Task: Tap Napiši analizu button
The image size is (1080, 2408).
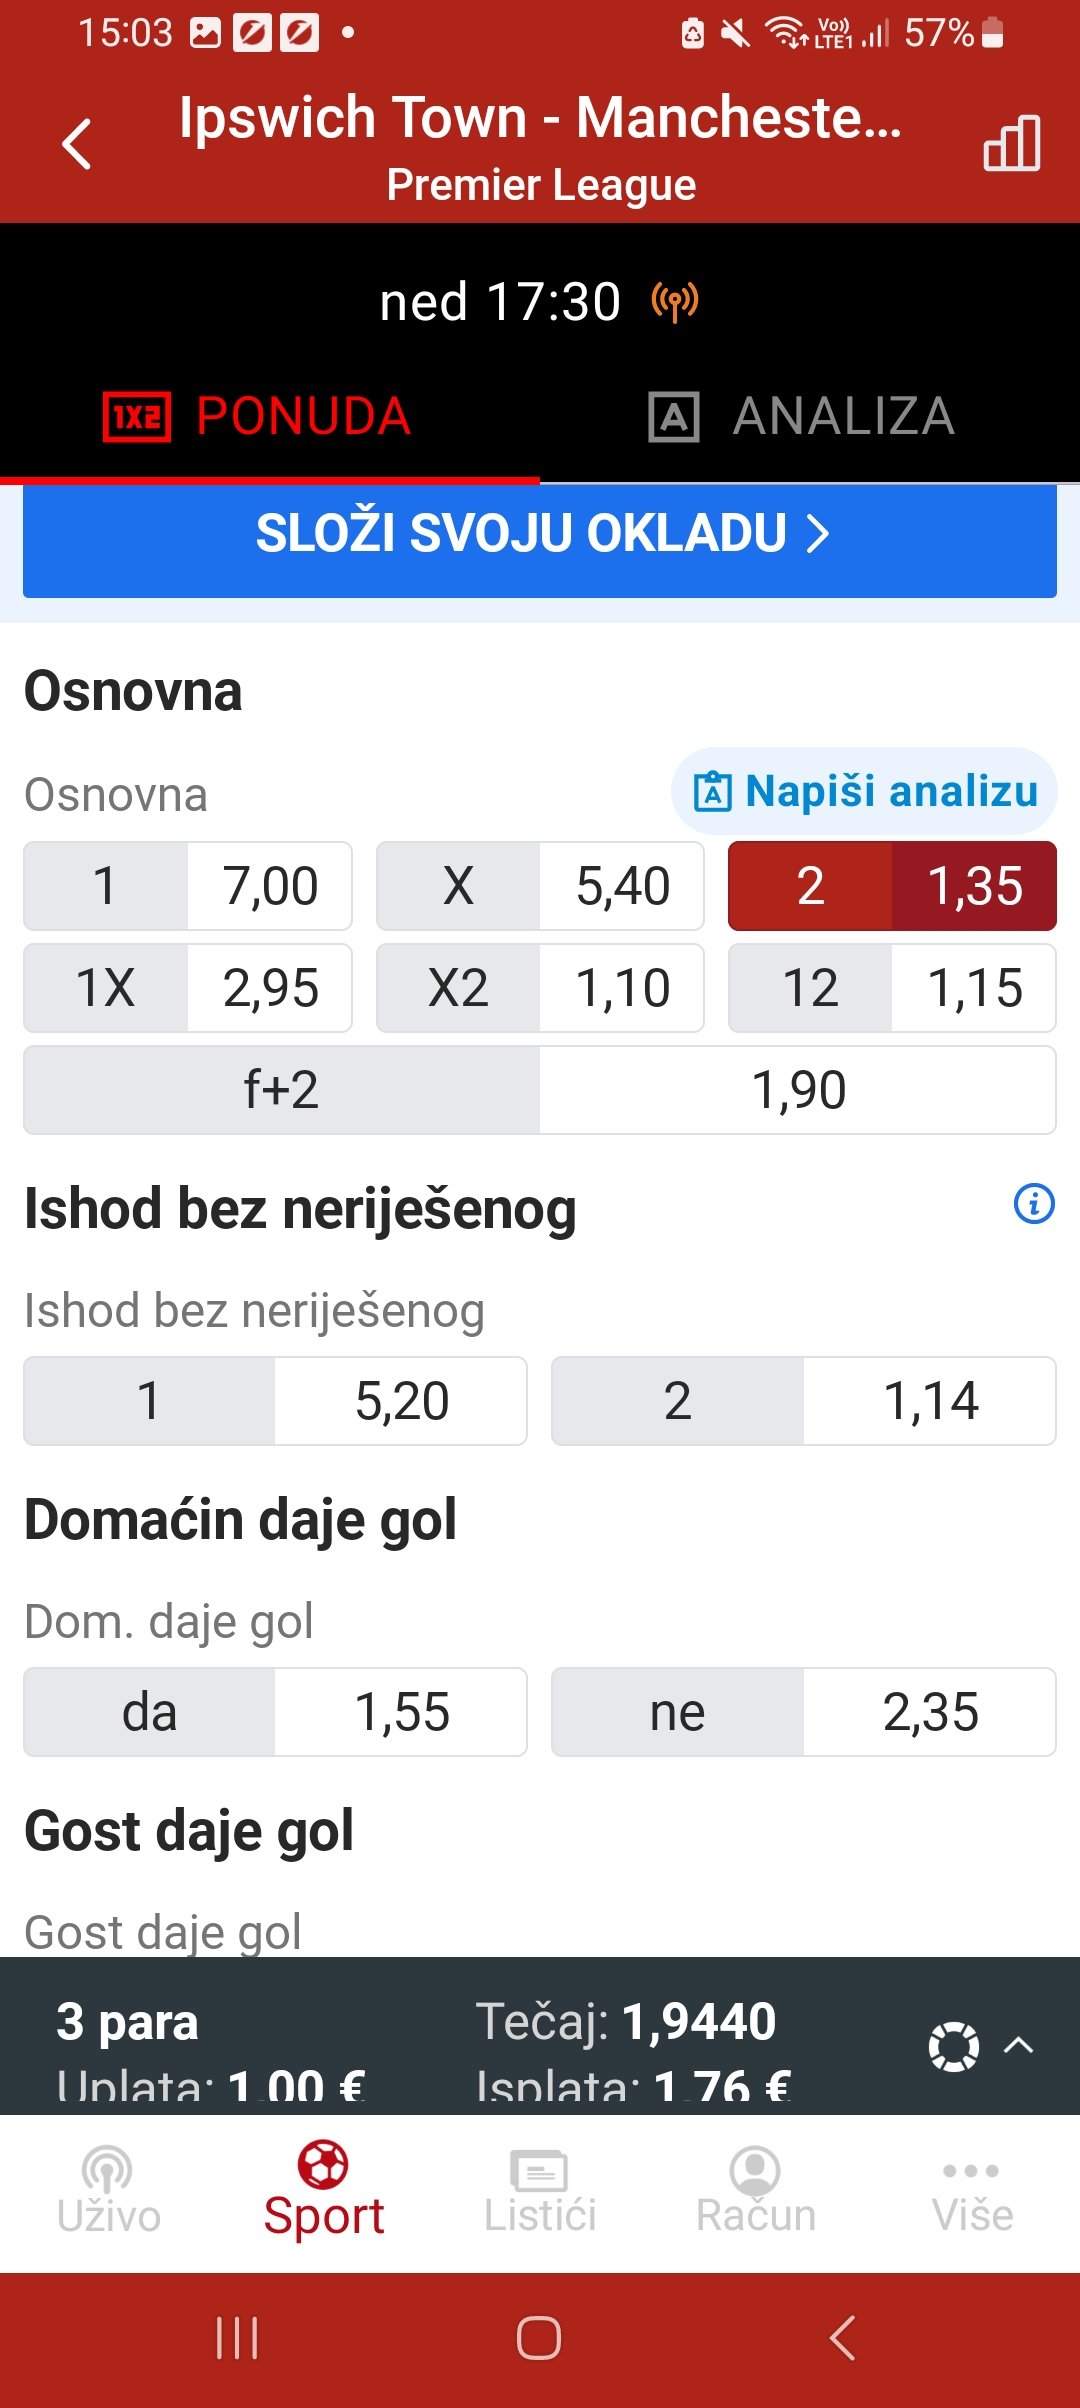Action: [x=865, y=791]
